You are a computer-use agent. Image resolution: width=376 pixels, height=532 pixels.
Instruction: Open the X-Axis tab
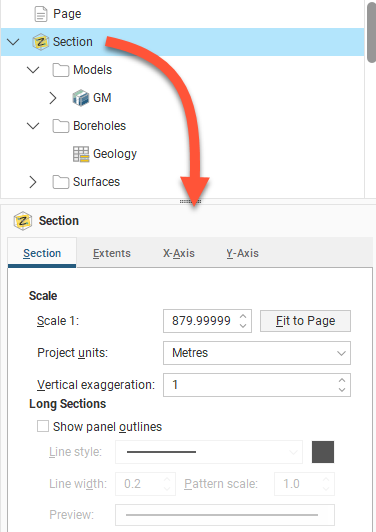(x=179, y=253)
